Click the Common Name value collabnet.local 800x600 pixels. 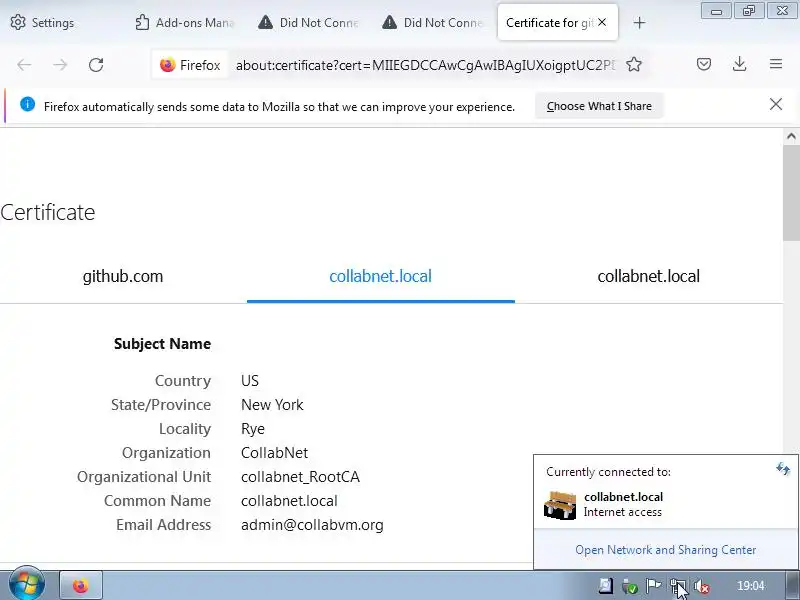(289, 501)
